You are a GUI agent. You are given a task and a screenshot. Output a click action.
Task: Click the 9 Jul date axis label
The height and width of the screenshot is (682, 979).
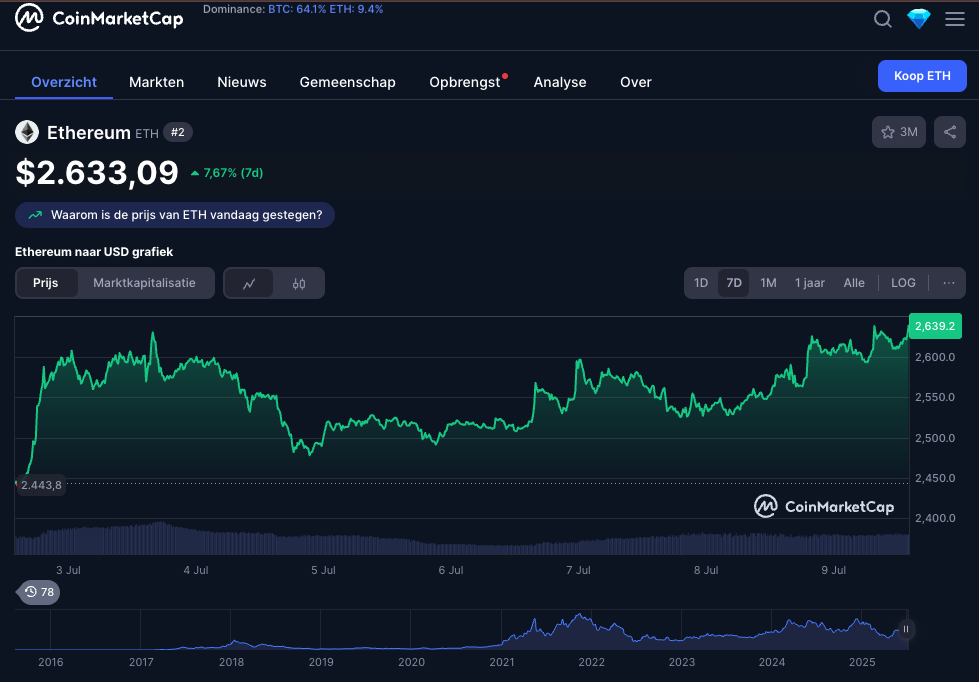click(834, 570)
